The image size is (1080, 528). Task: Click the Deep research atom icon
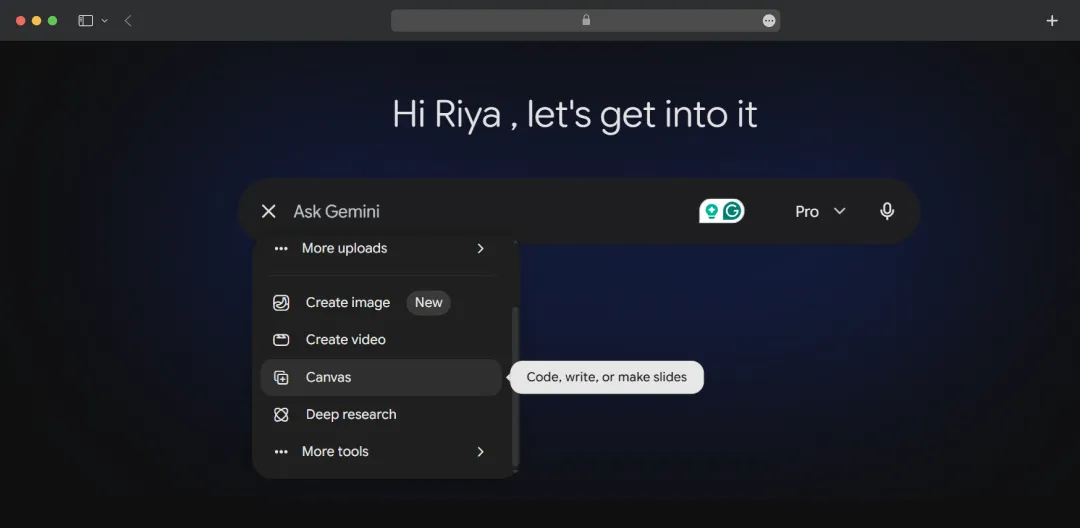tap(281, 414)
